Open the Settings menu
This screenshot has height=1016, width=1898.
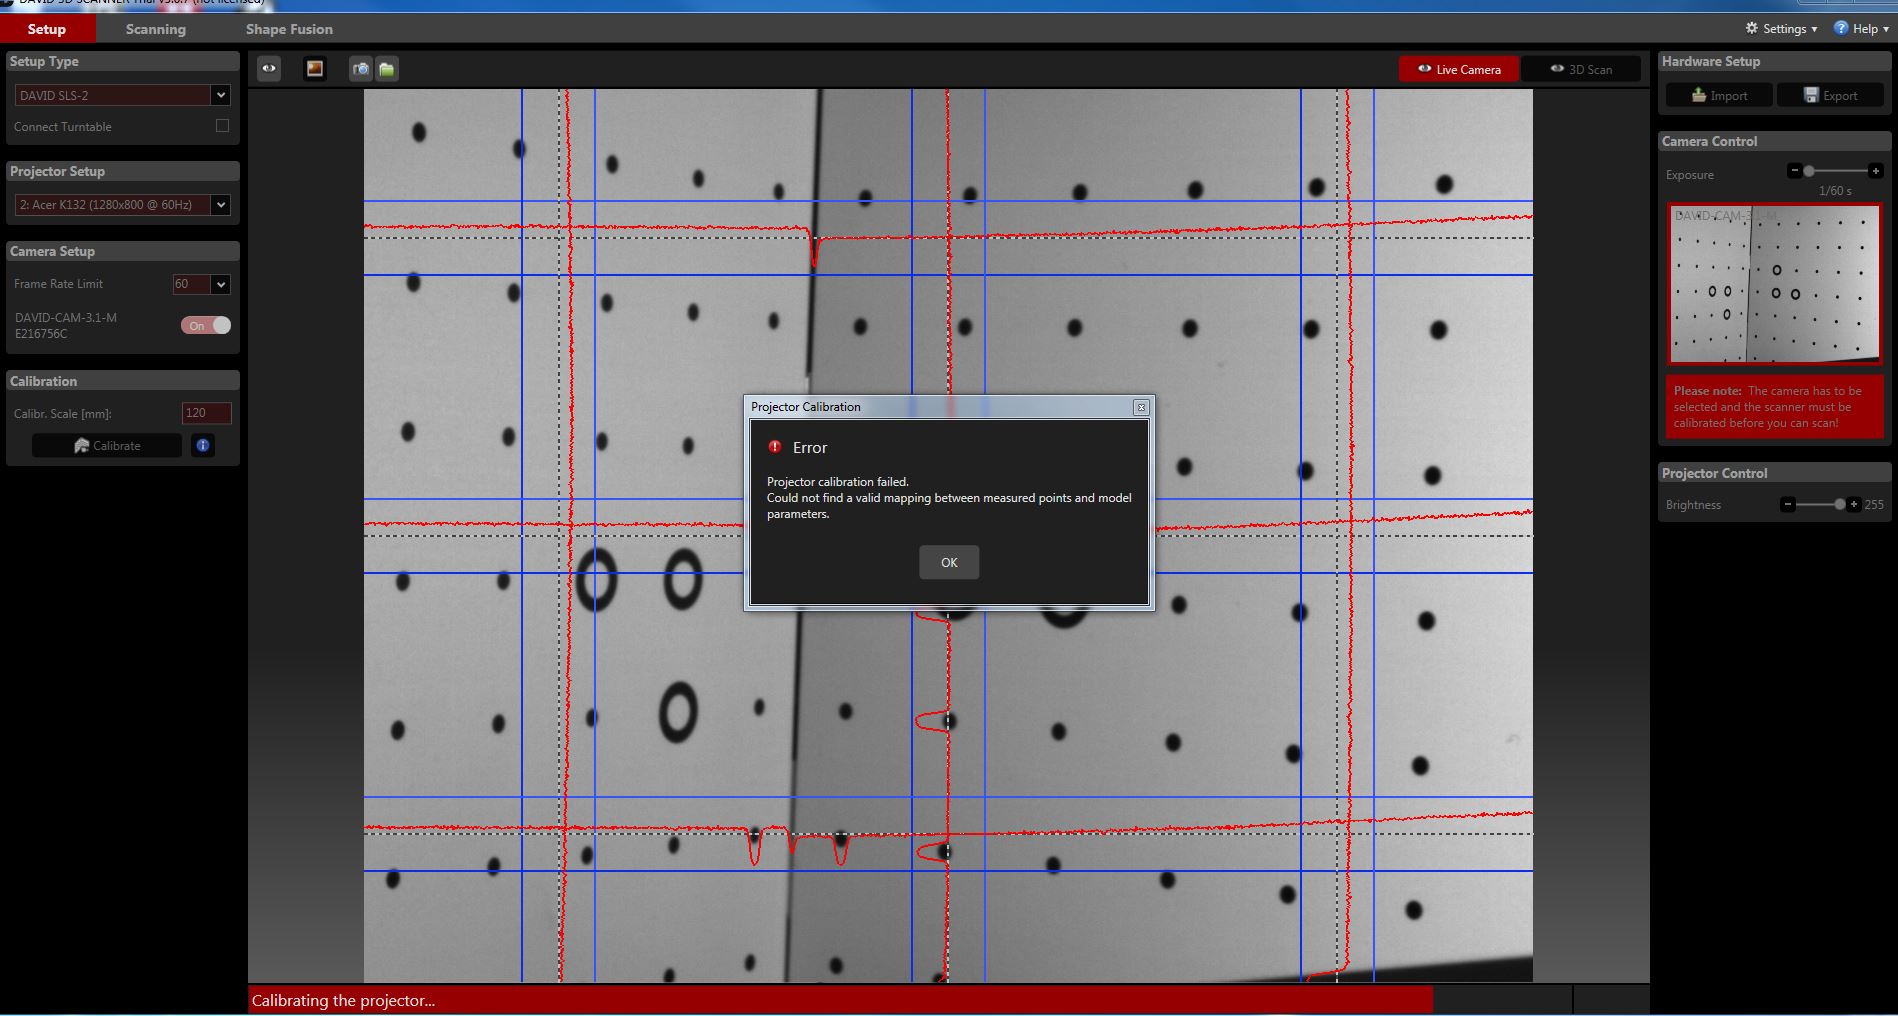coord(1781,28)
